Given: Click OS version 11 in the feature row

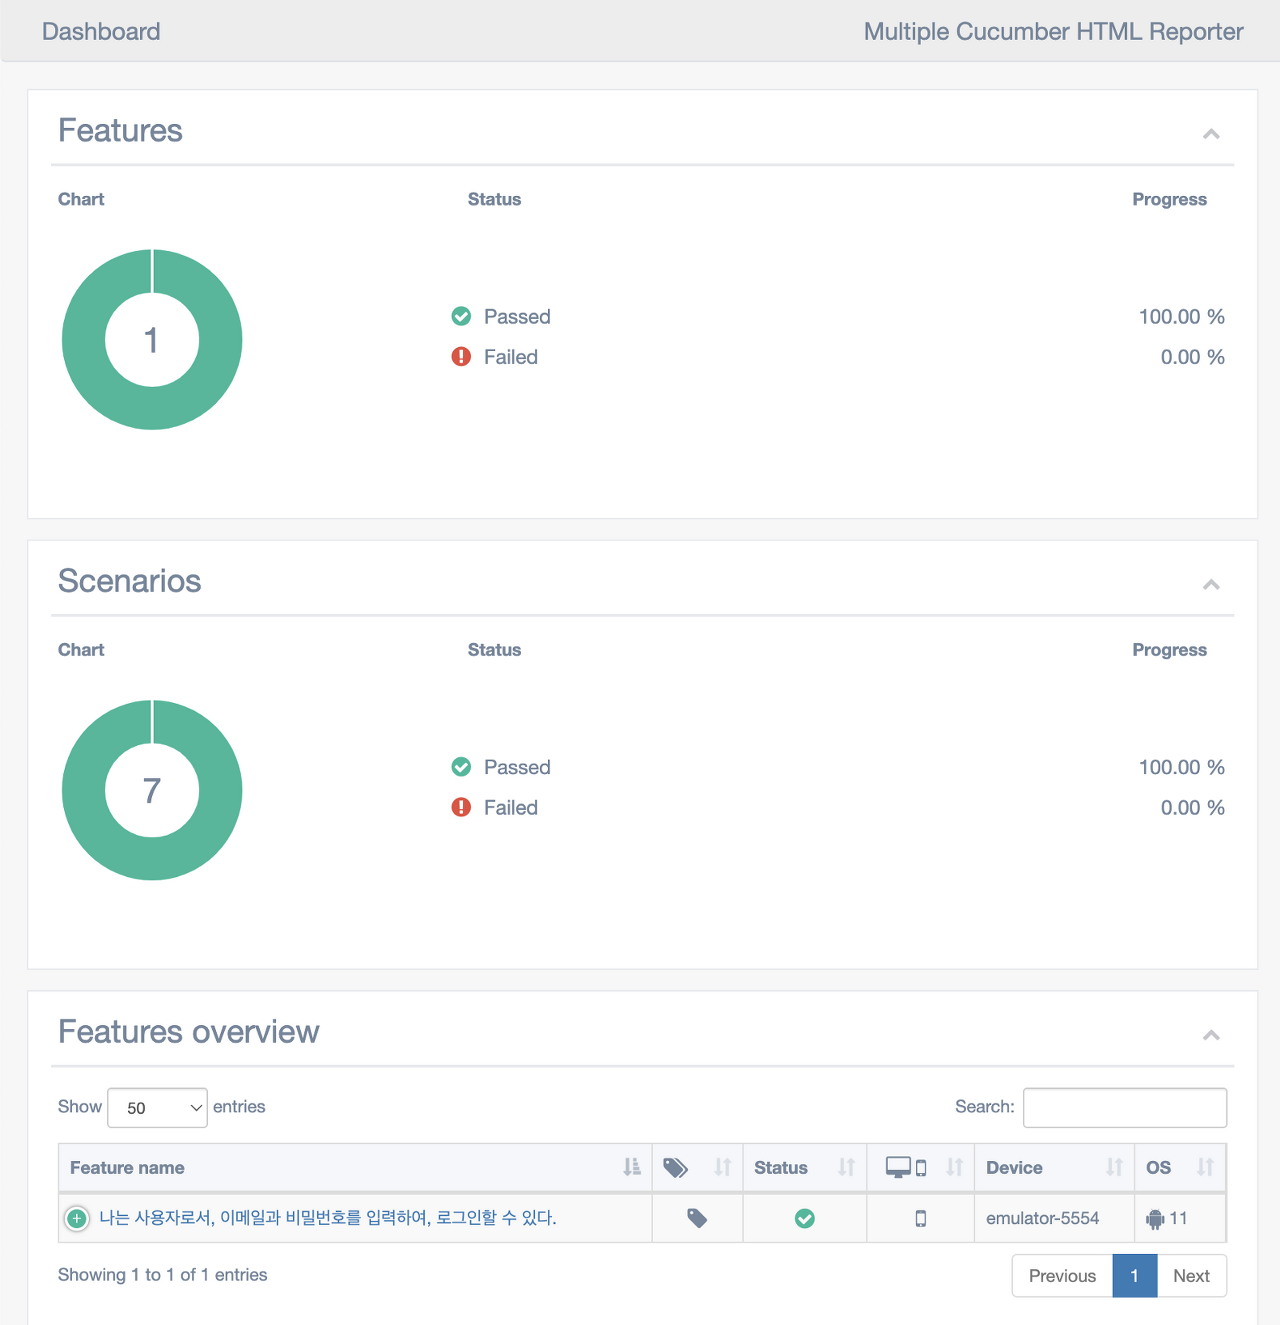Looking at the screenshot, I should [1179, 1218].
